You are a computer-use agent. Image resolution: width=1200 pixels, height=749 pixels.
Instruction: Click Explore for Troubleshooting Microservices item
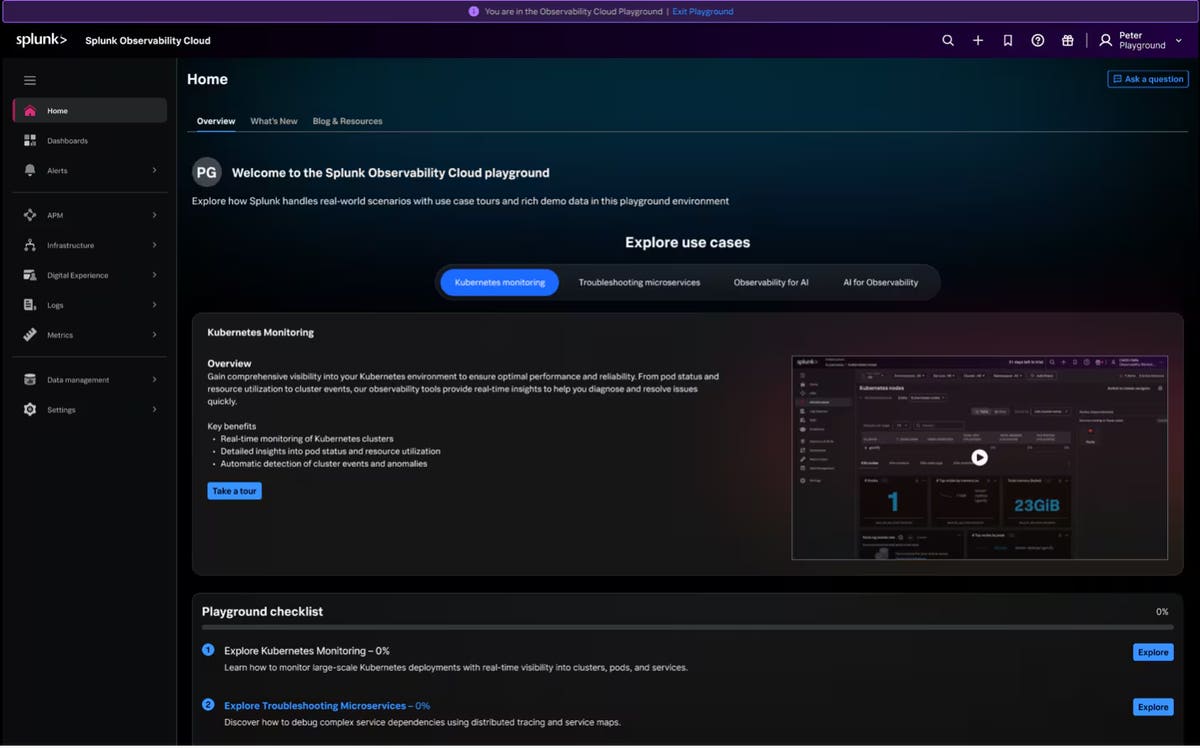(1153, 707)
